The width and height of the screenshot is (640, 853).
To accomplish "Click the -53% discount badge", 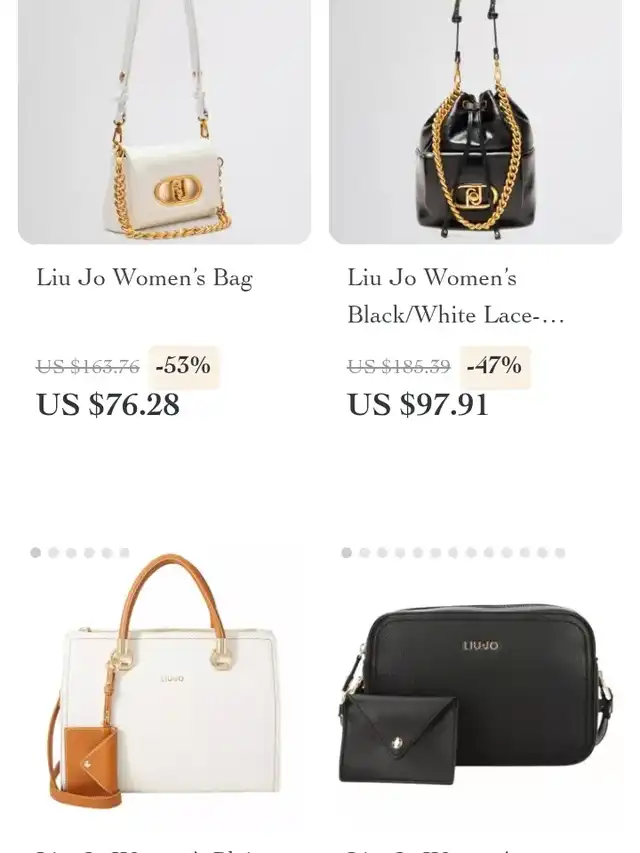I will pyautogui.click(x=183, y=366).
